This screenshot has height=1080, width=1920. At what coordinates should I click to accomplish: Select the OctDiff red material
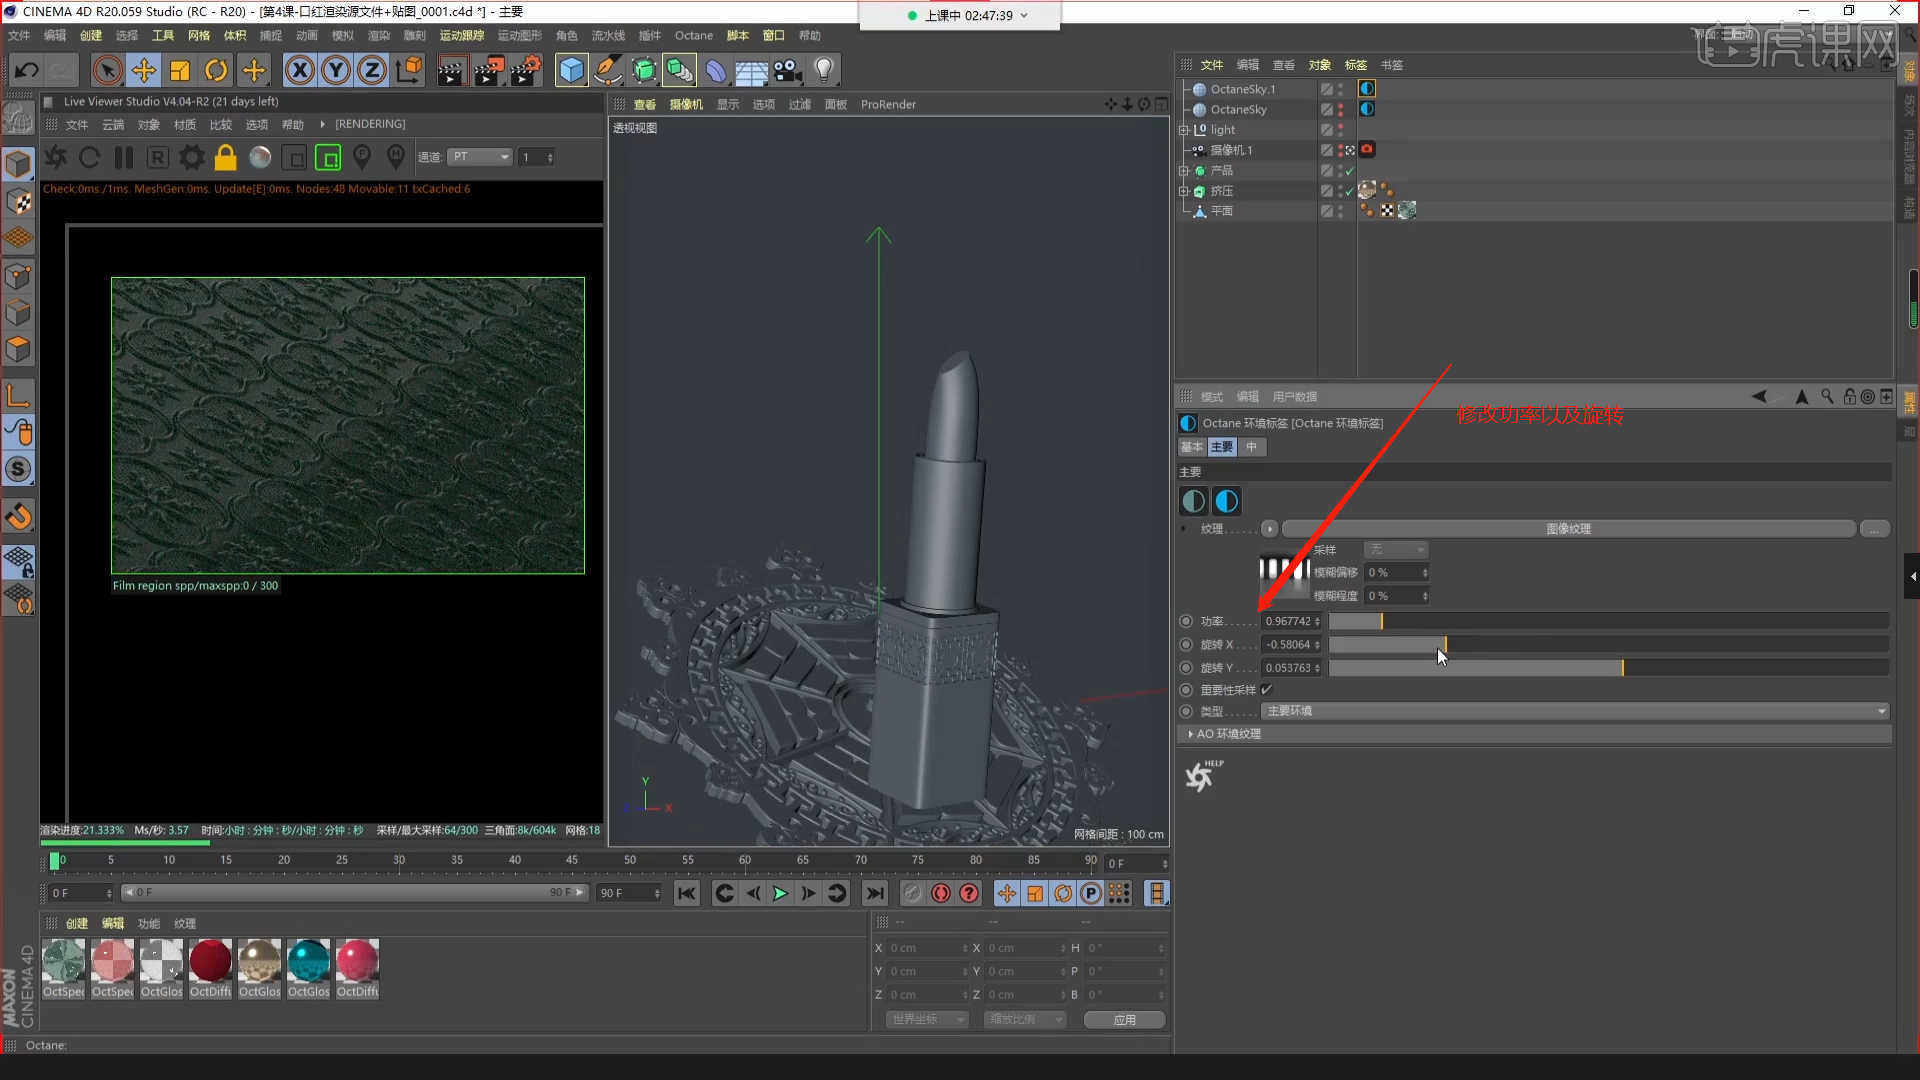pos(211,968)
